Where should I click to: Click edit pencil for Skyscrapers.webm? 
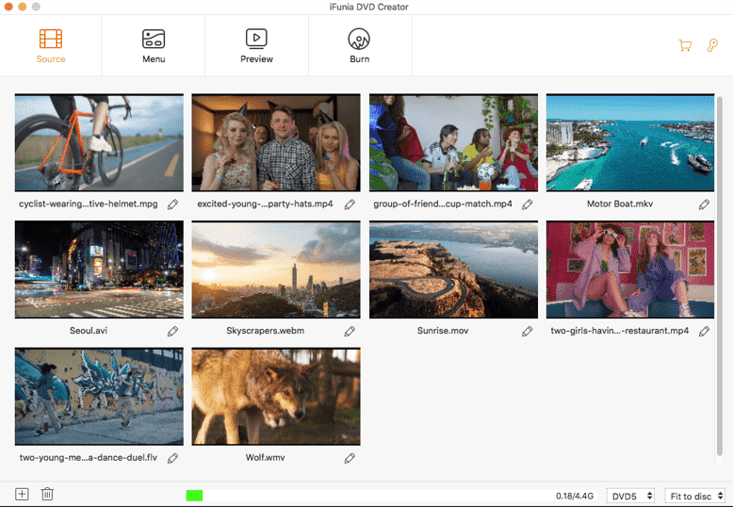350,331
